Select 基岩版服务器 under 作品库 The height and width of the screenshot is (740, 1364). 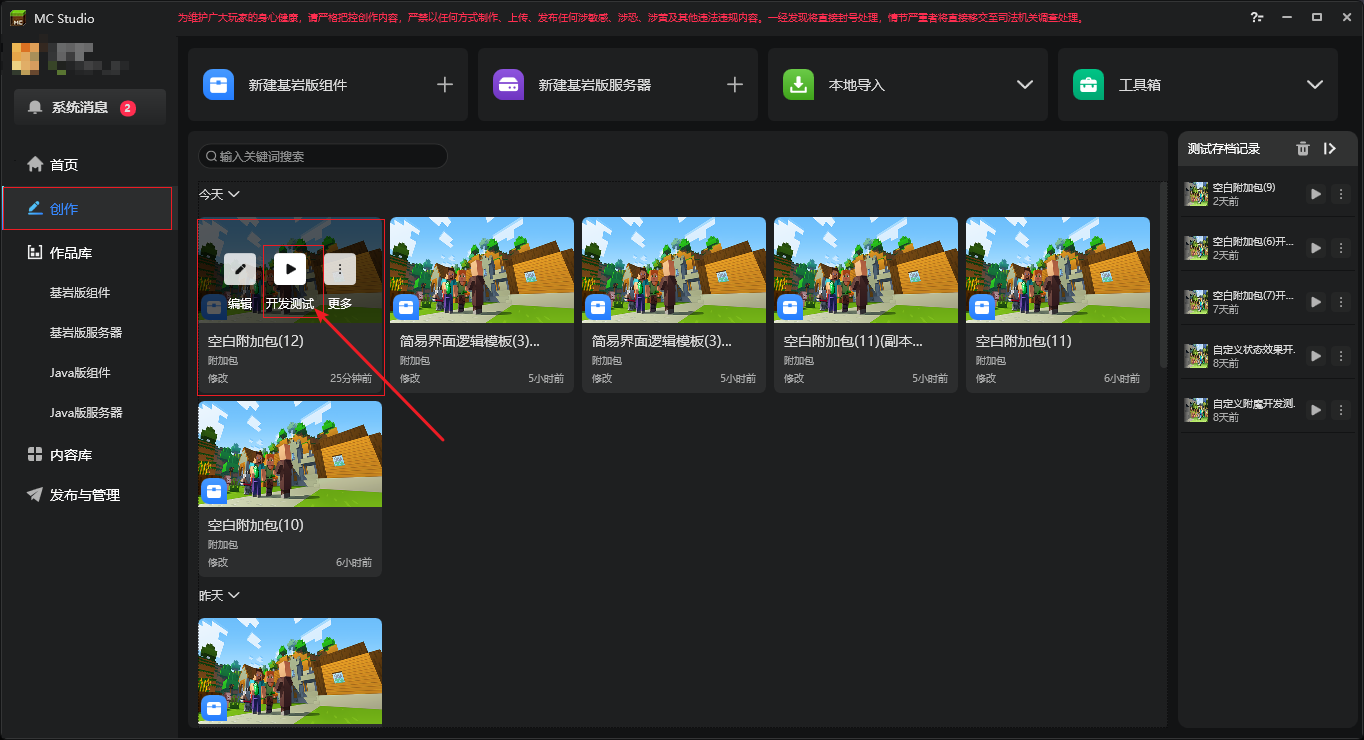(x=86, y=333)
